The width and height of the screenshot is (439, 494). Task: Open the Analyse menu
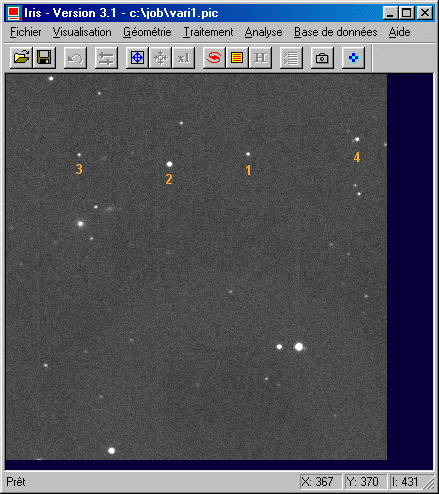pyautogui.click(x=263, y=32)
